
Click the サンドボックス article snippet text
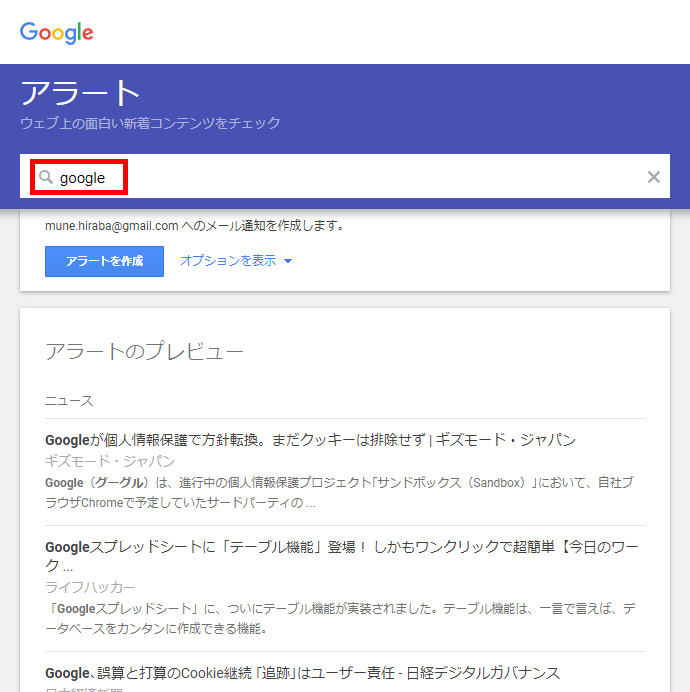pos(340,492)
